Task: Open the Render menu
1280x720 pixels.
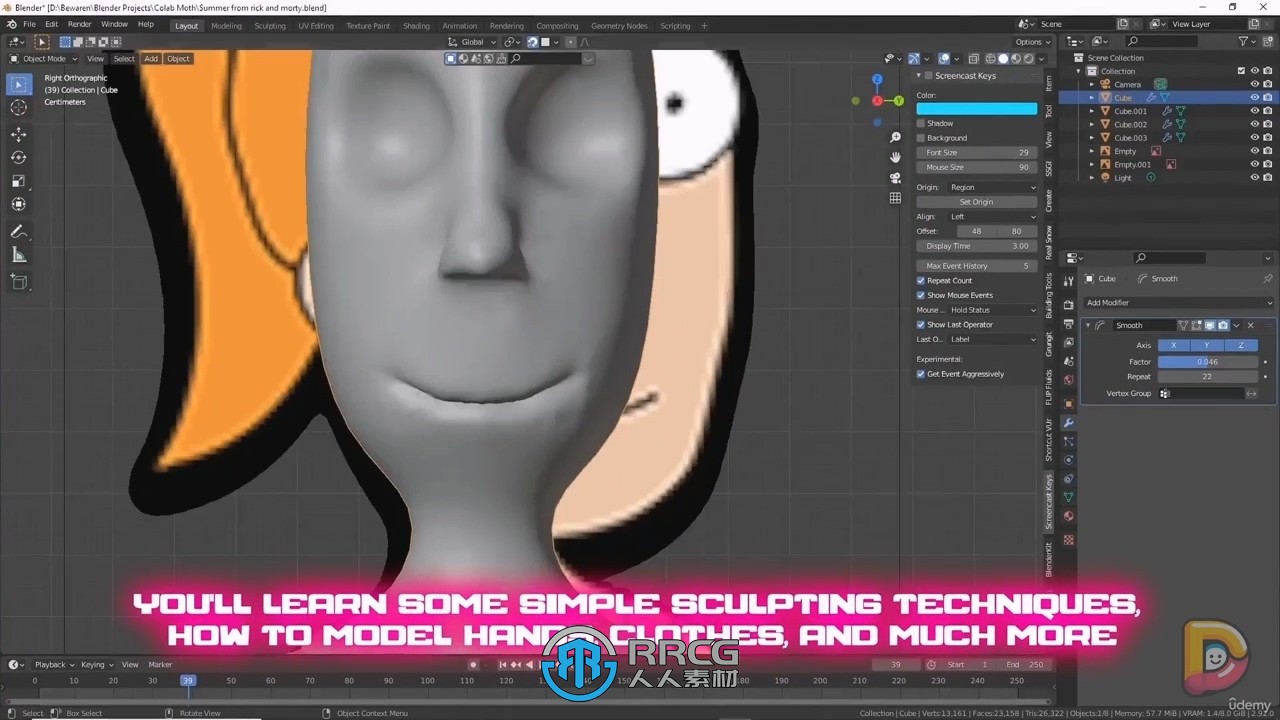Action: click(79, 24)
